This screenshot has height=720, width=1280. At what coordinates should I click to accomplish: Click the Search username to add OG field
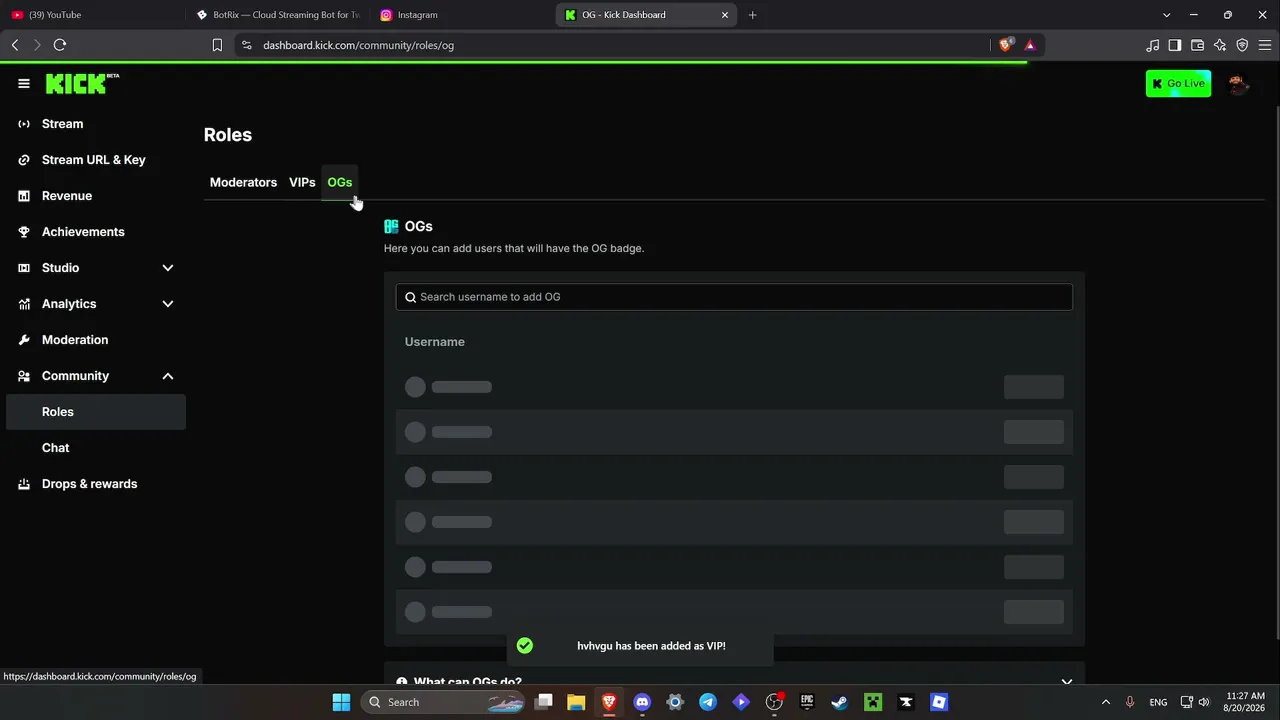734,297
